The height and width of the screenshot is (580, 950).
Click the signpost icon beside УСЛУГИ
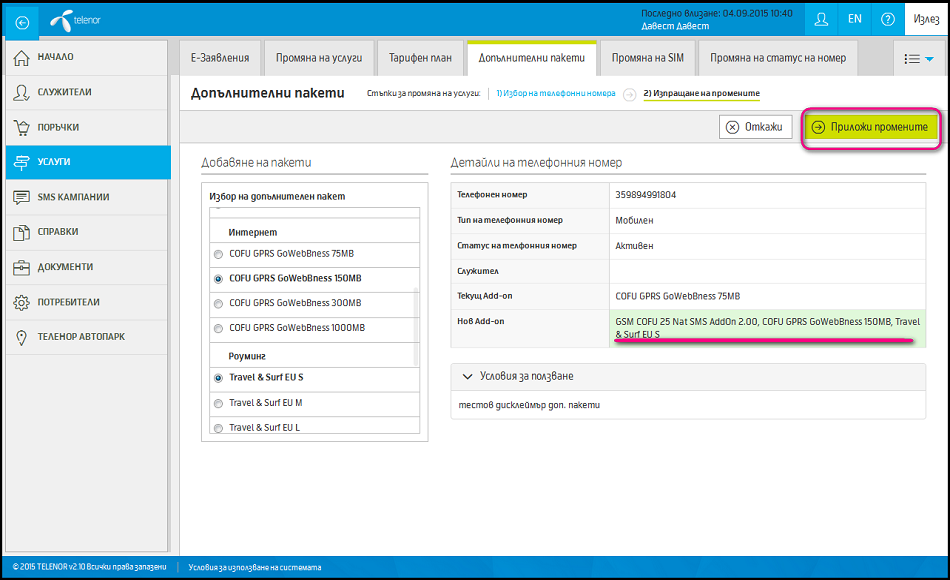(21, 162)
